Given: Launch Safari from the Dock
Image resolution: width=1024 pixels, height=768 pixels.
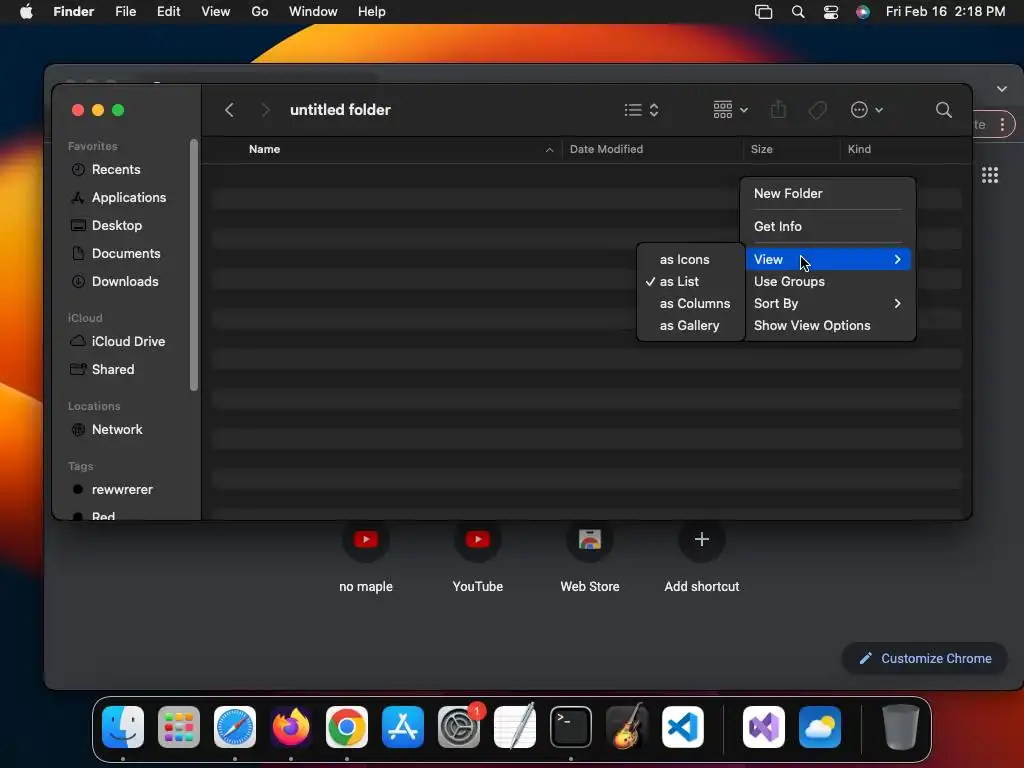Looking at the screenshot, I should (234, 727).
